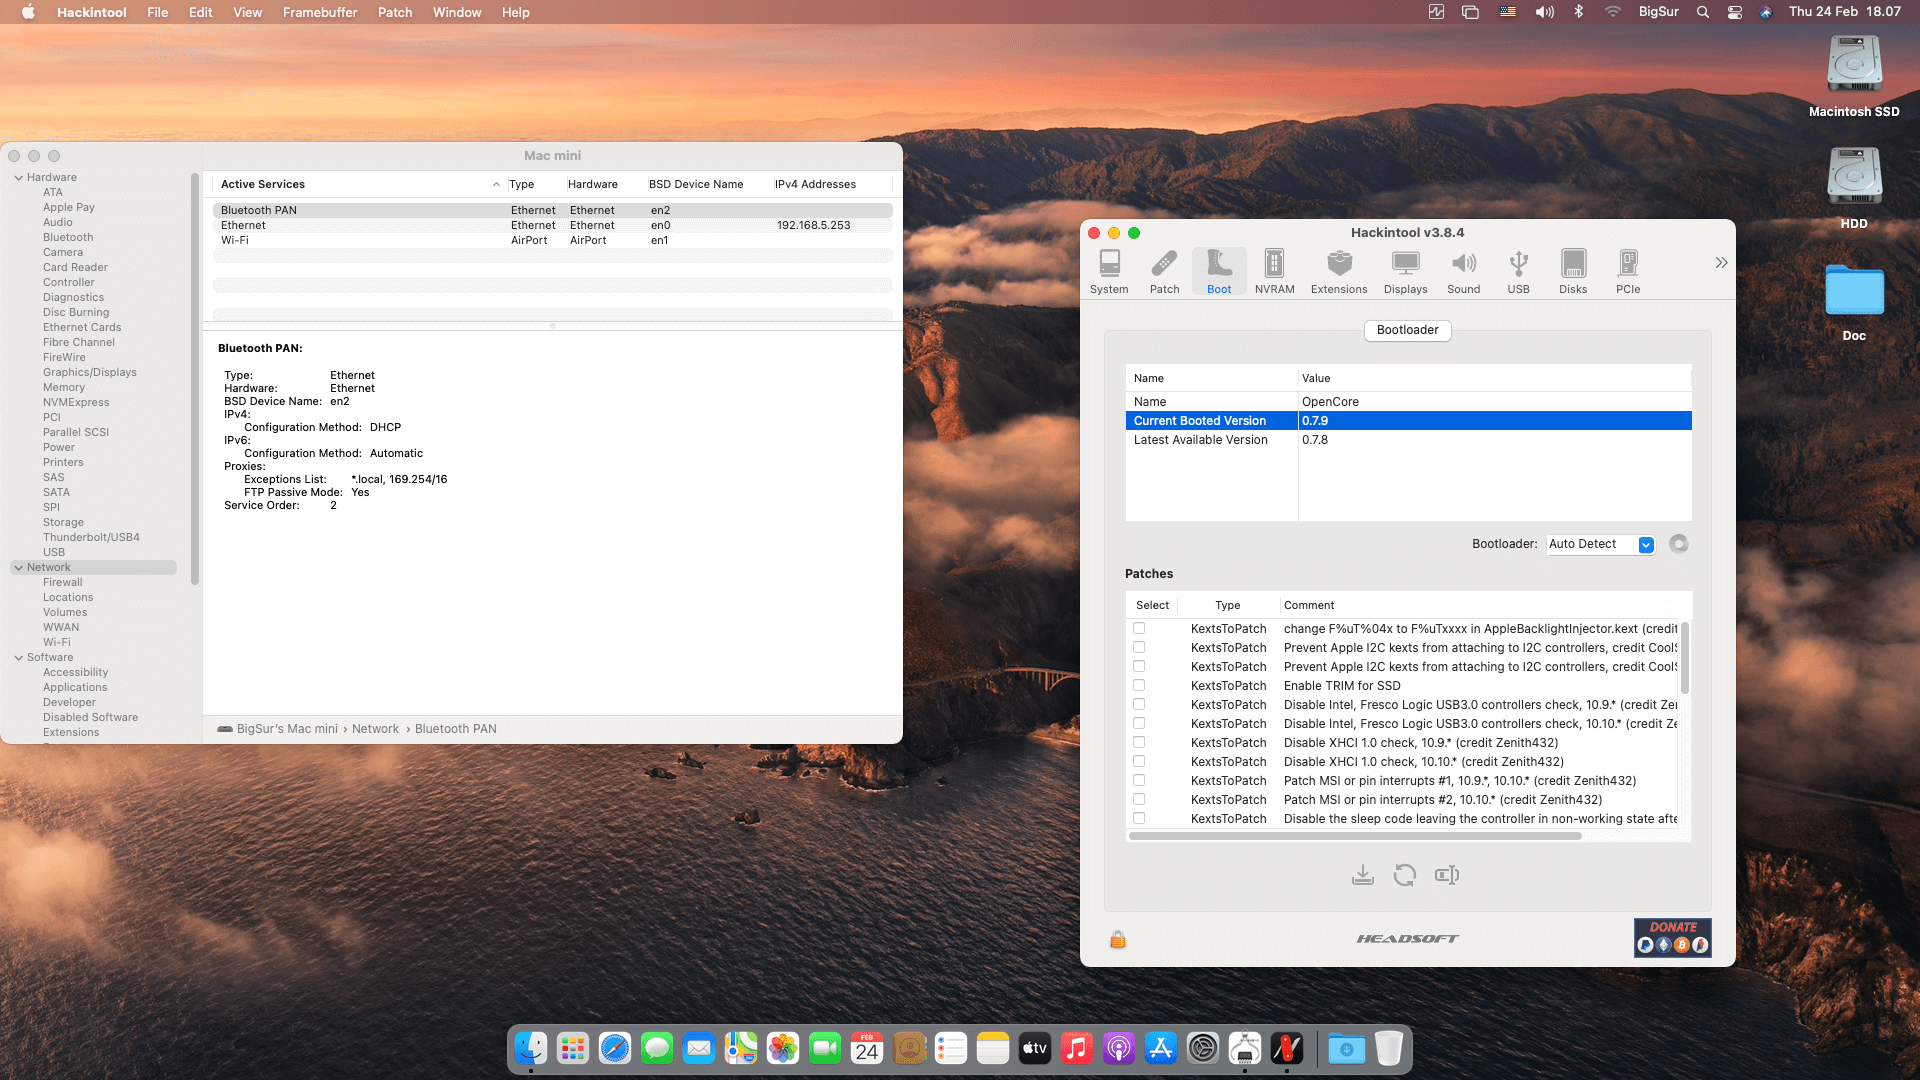Open the Displays toolbar icon
The width and height of the screenshot is (1920, 1080).
1405,271
